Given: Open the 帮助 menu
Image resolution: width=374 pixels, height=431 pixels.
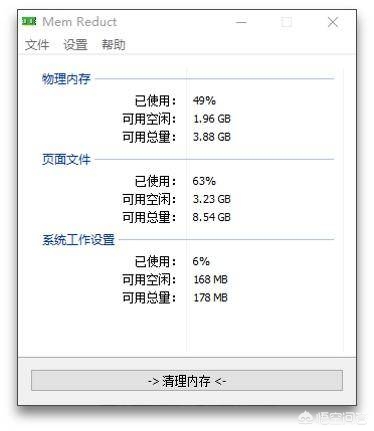Looking at the screenshot, I should tap(113, 44).
